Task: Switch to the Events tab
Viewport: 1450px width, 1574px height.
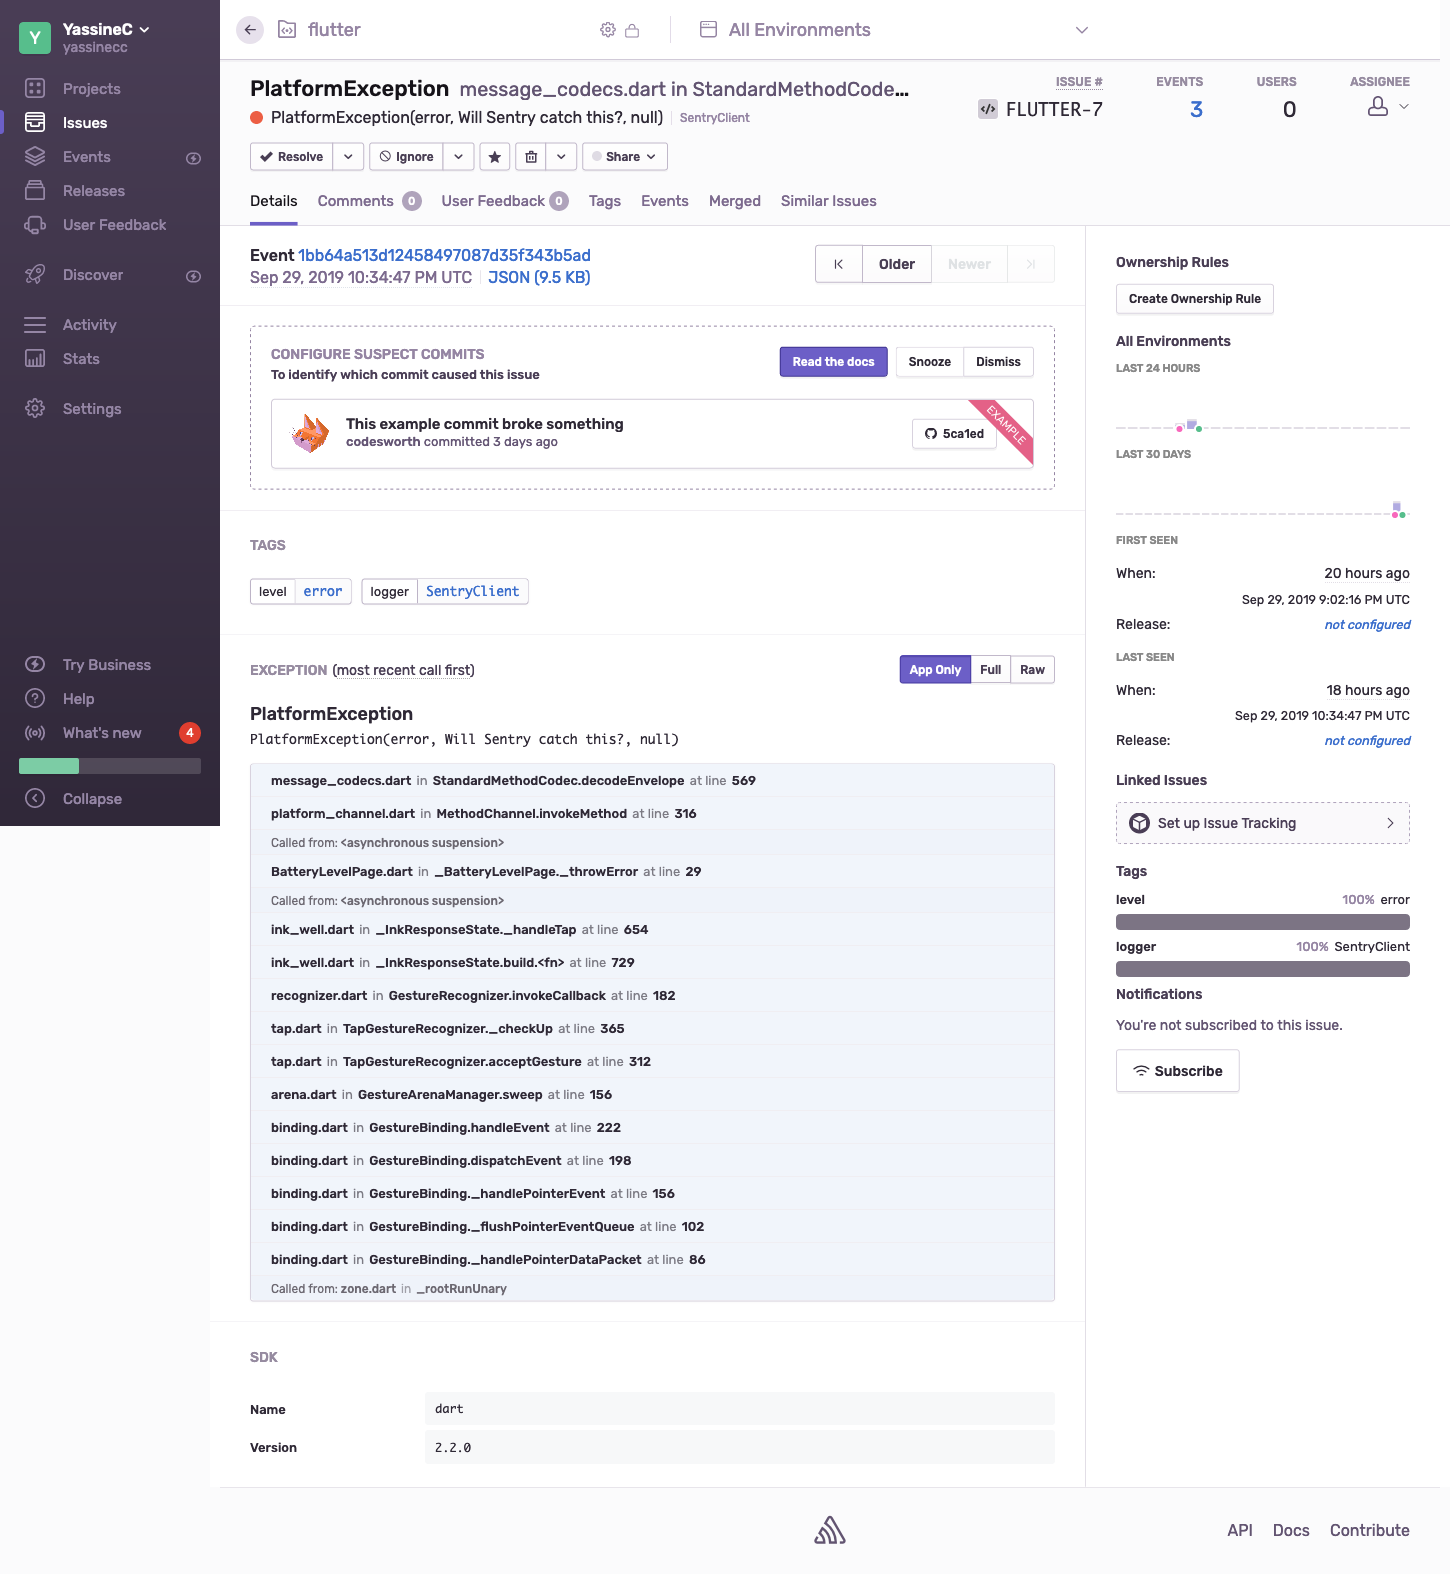Action: 665,201
